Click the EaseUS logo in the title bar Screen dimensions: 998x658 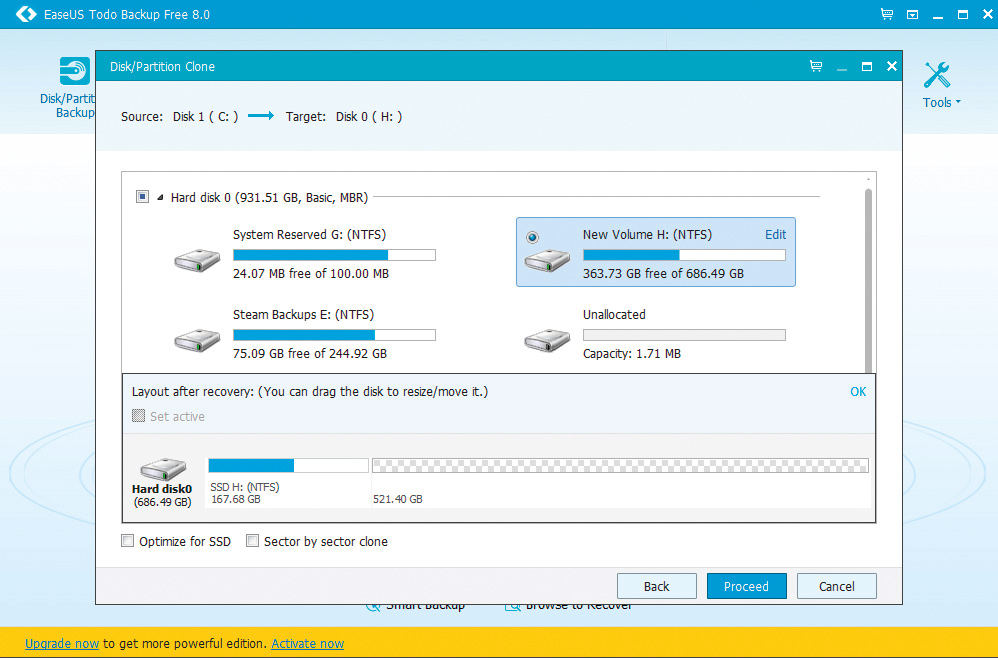tap(26, 14)
